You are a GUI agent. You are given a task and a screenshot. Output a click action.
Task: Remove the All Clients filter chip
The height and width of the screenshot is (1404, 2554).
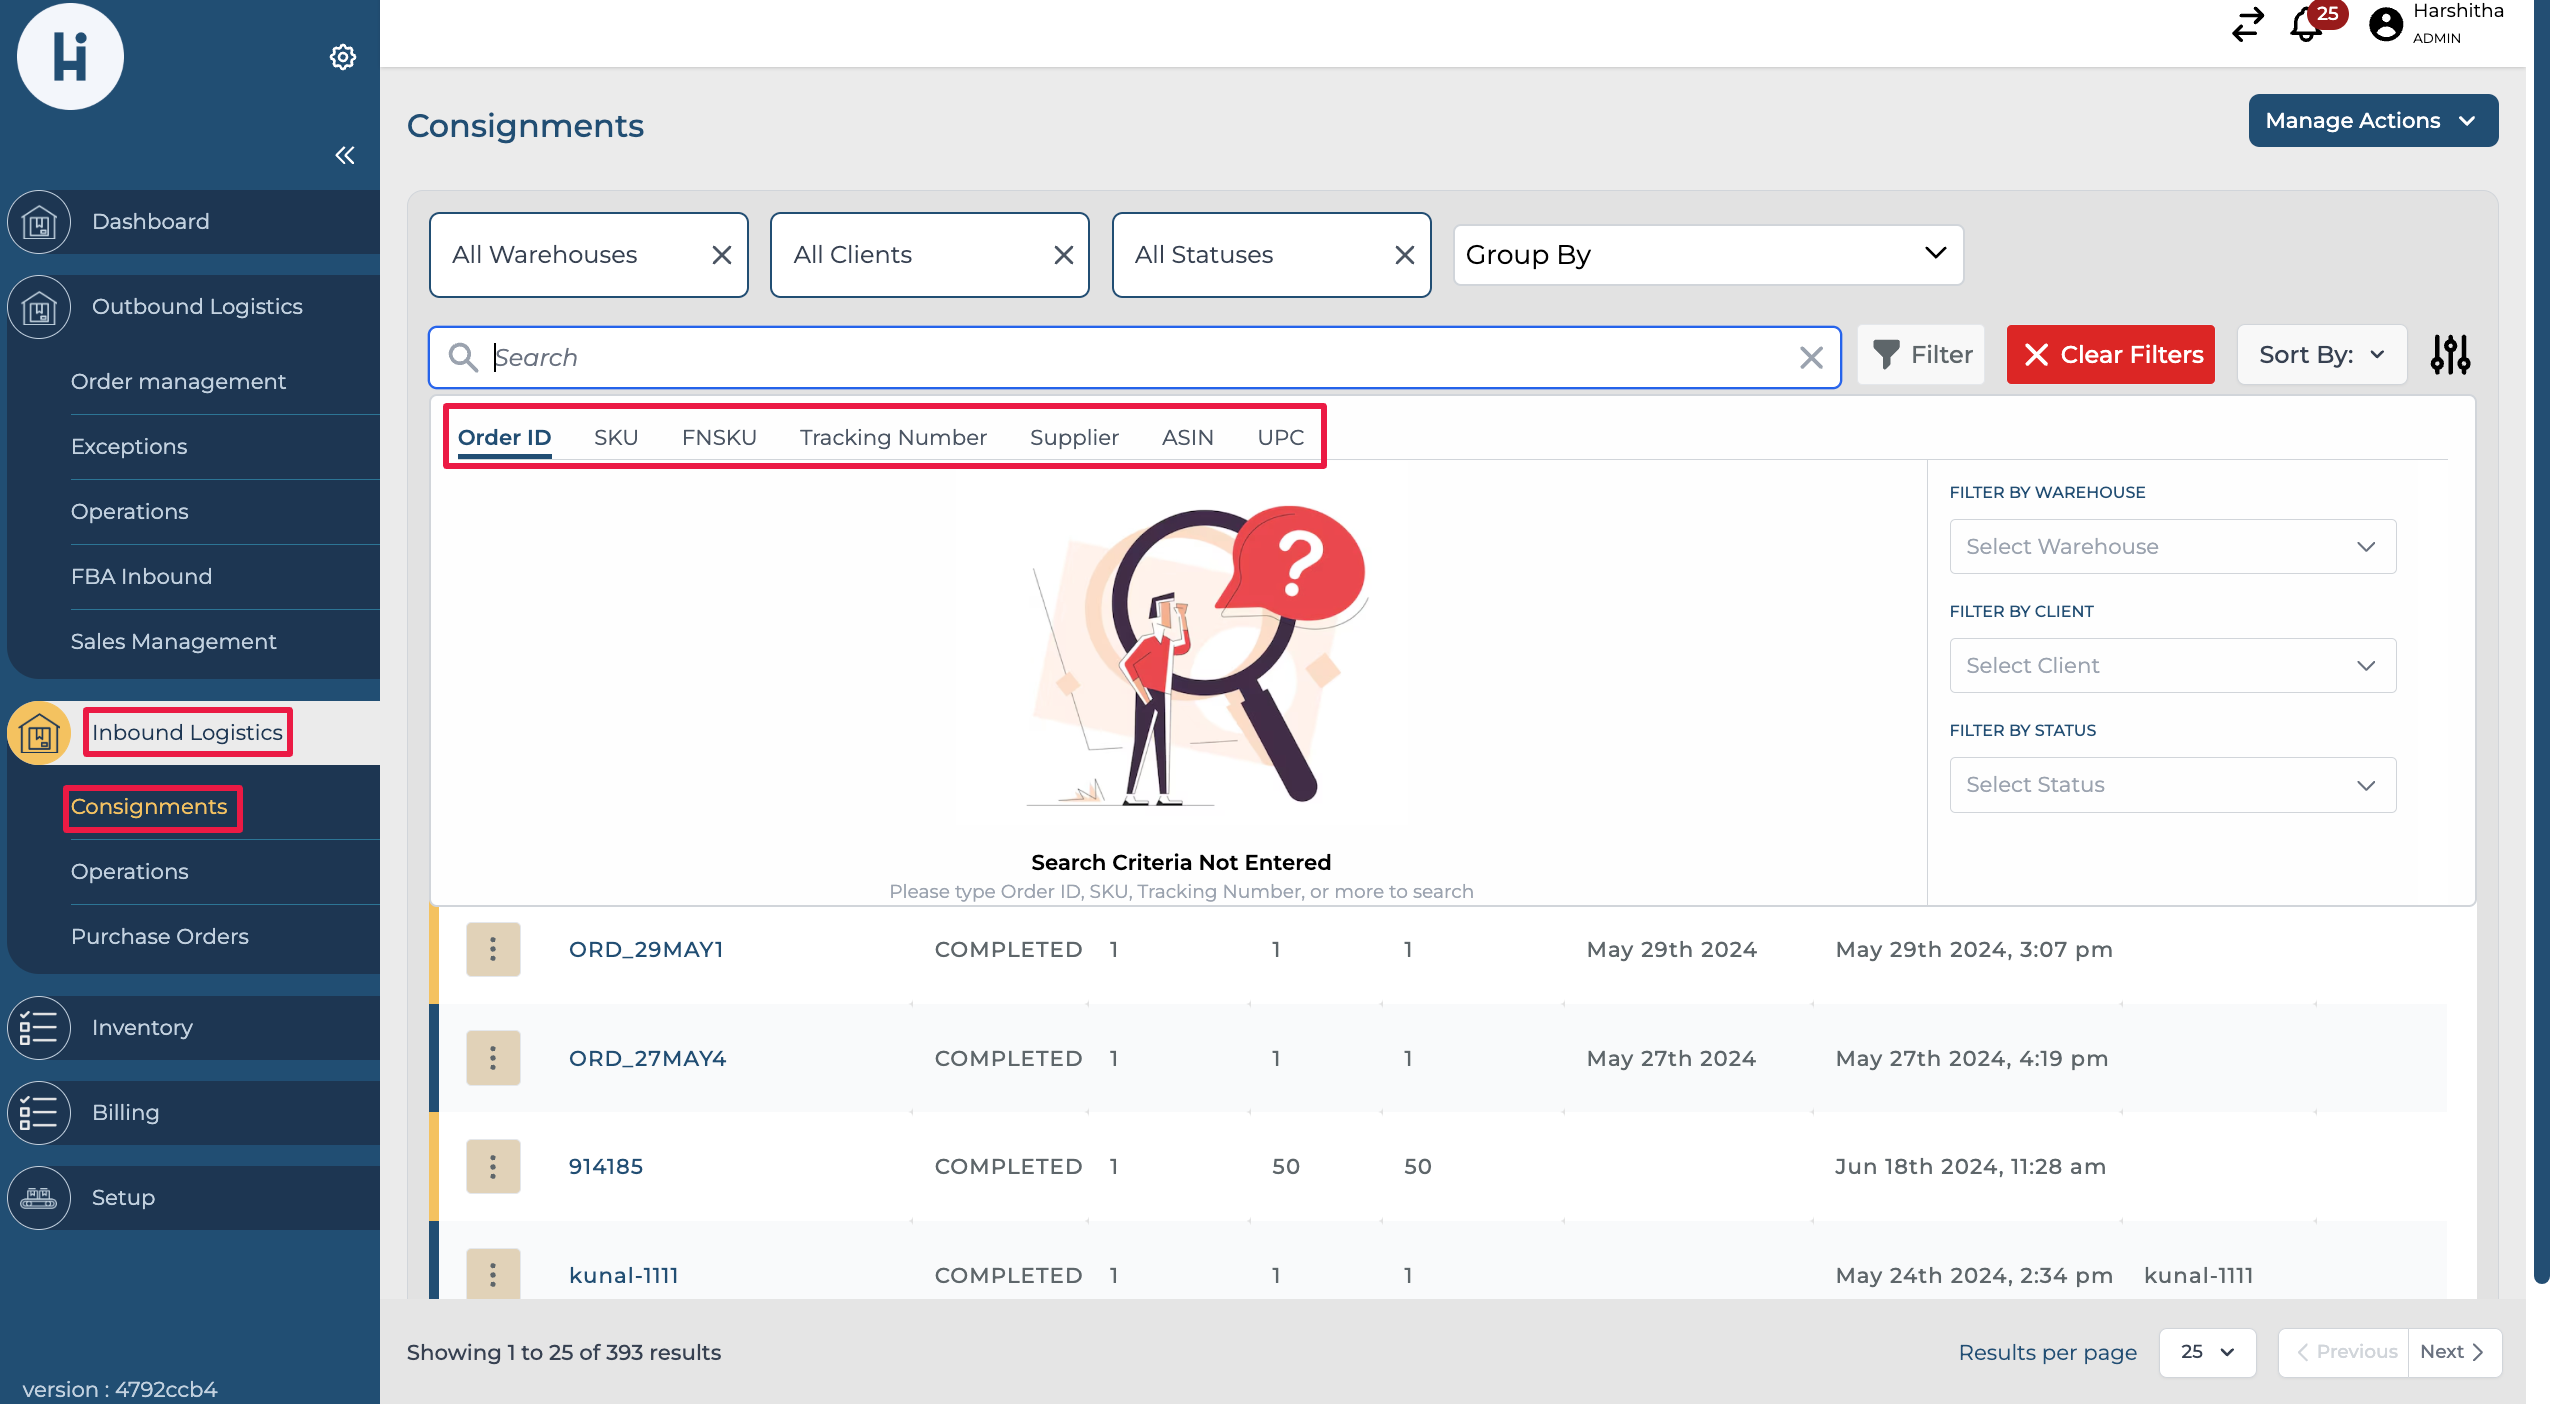click(x=1063, y=255)
